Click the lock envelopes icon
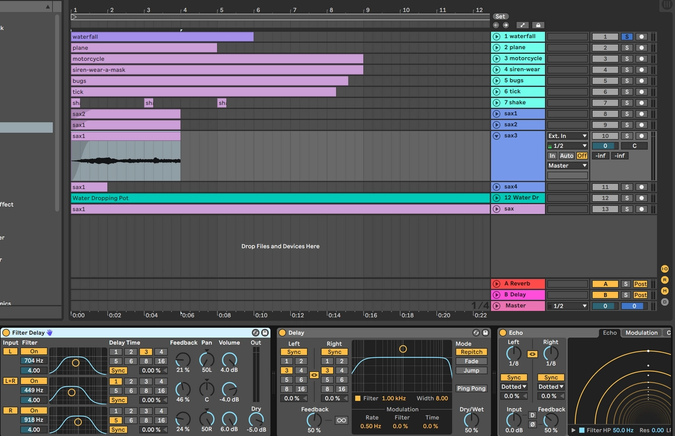 coord(537,25)
